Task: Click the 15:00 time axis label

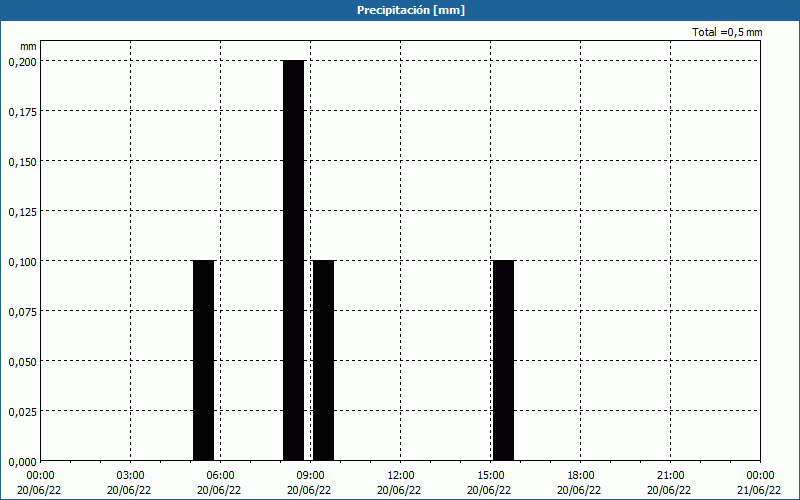Action: [x=490, y=476]
